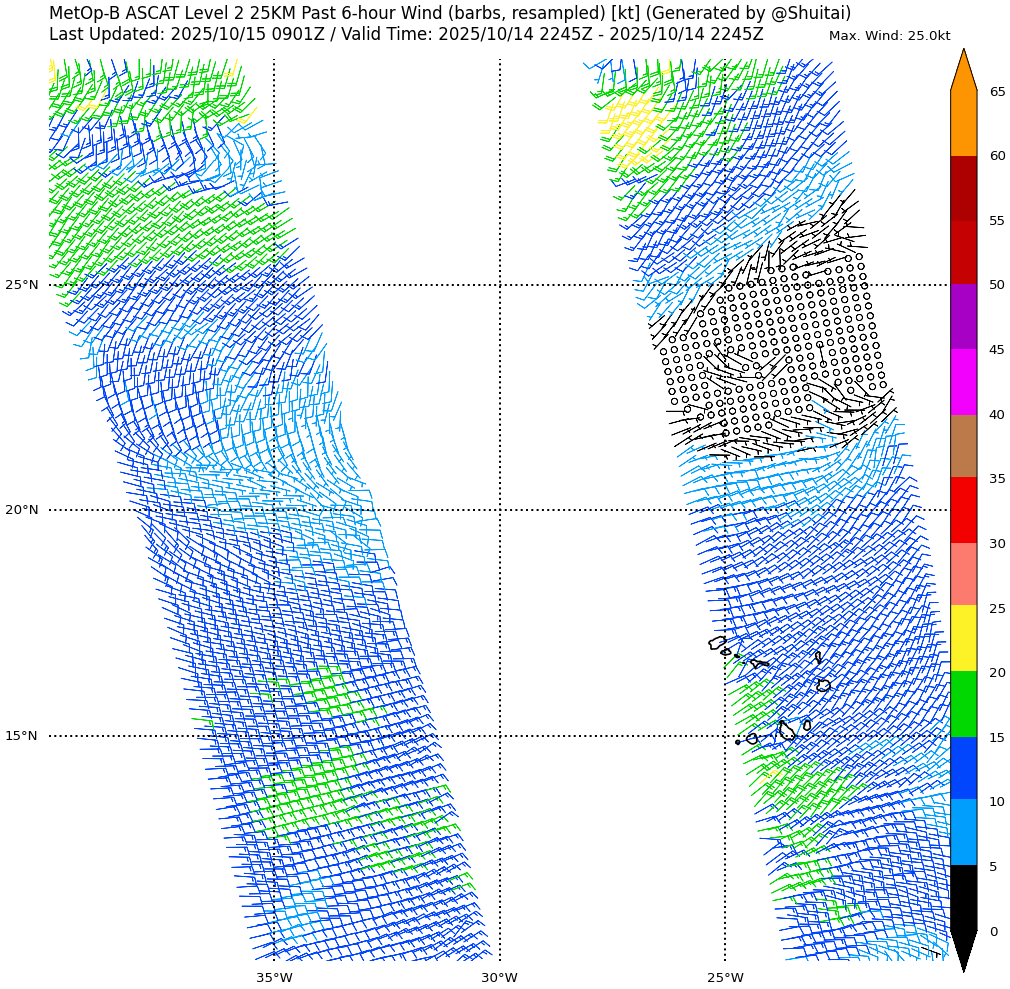Click the 15°N latitude axis label
1010x989 pixels.
[x=22, y=736]
